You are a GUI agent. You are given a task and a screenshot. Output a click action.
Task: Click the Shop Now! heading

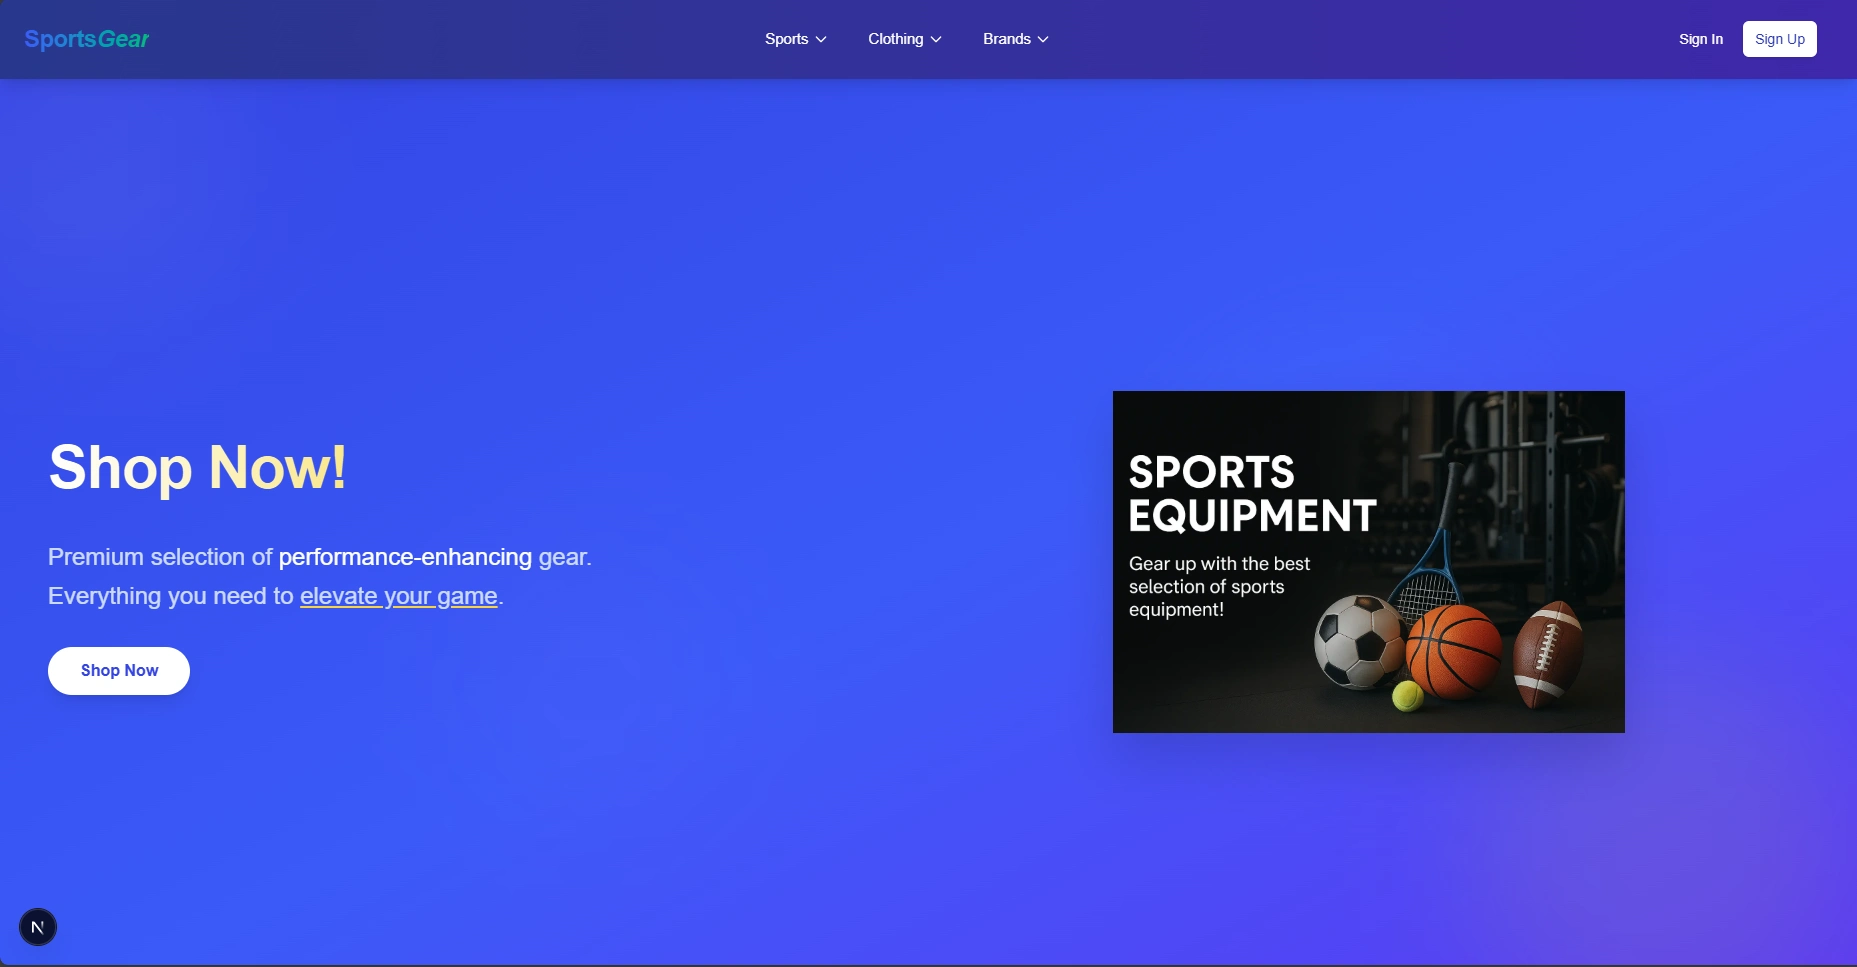(x=198, y=467)
